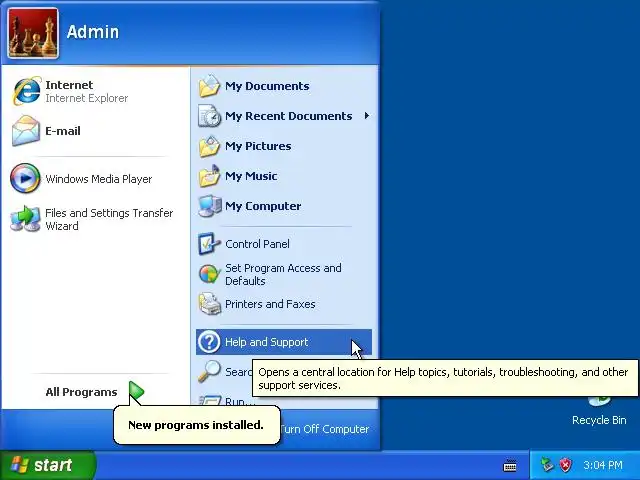The width and height of the screenshot is (640, 480).
Task: Click the keyboard icon in the taskbar
Action: [x=510, y=465]
